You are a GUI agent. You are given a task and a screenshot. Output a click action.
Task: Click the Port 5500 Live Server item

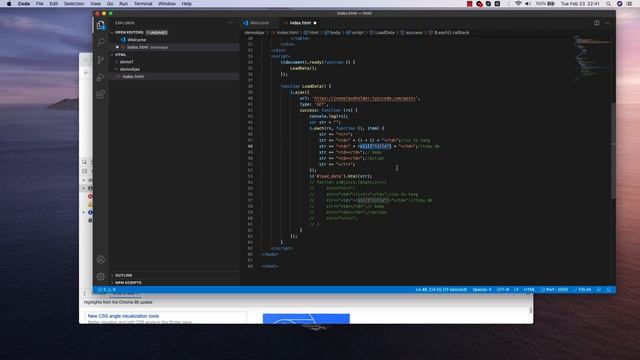[554, 290]
